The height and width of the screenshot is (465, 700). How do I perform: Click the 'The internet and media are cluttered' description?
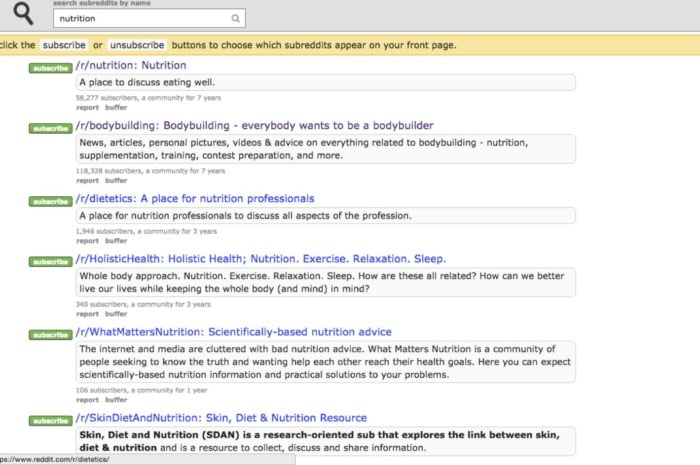click(x=325, y=362)
